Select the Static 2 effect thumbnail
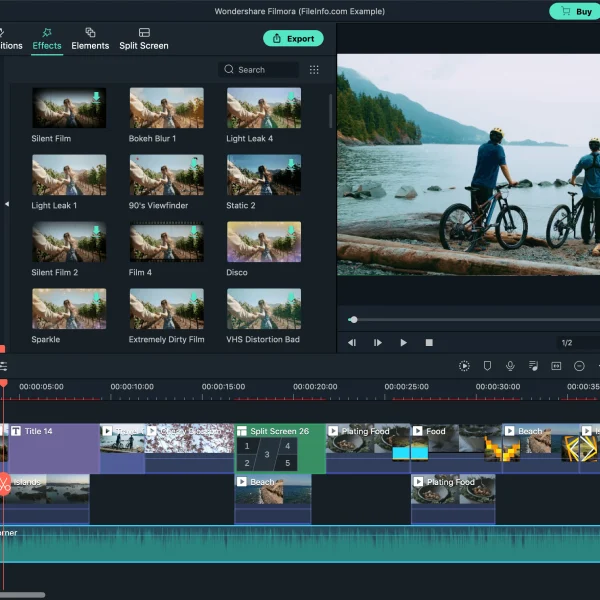The image size is (600, 600). point(264,175)
